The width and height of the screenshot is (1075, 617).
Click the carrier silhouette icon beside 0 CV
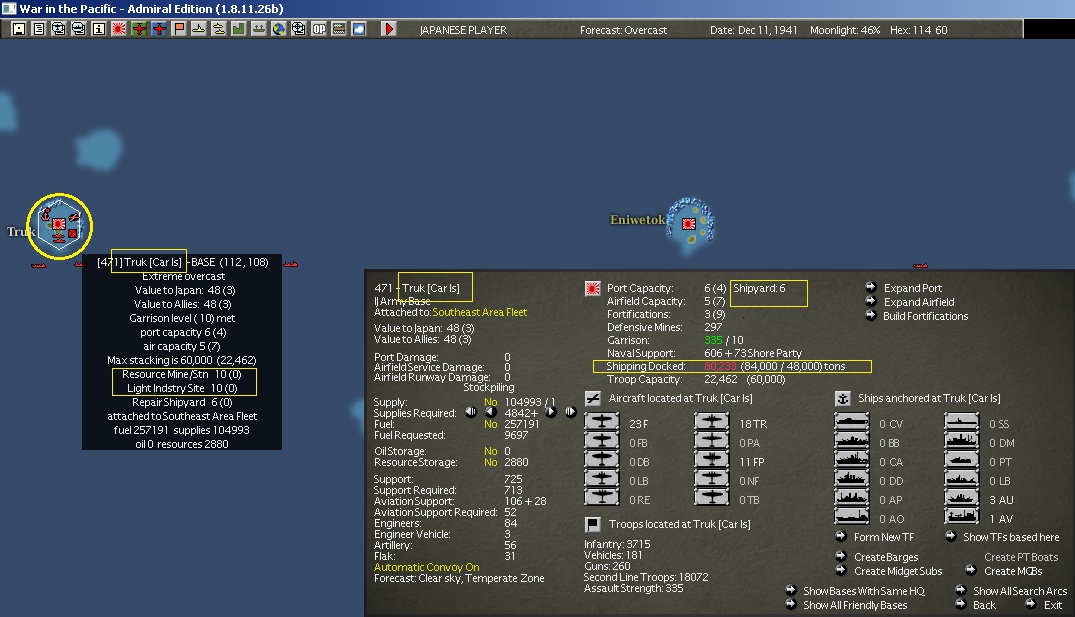(851, 423)
